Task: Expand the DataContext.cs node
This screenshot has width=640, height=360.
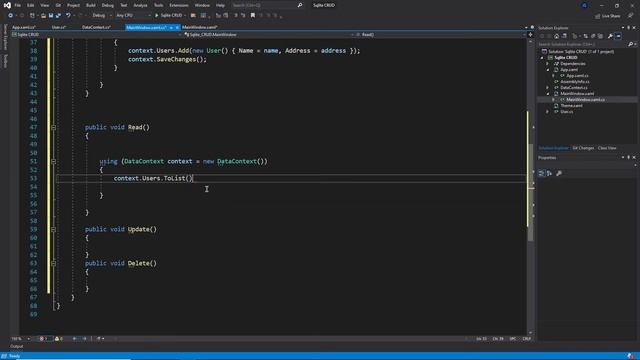Action: point(547,88)
